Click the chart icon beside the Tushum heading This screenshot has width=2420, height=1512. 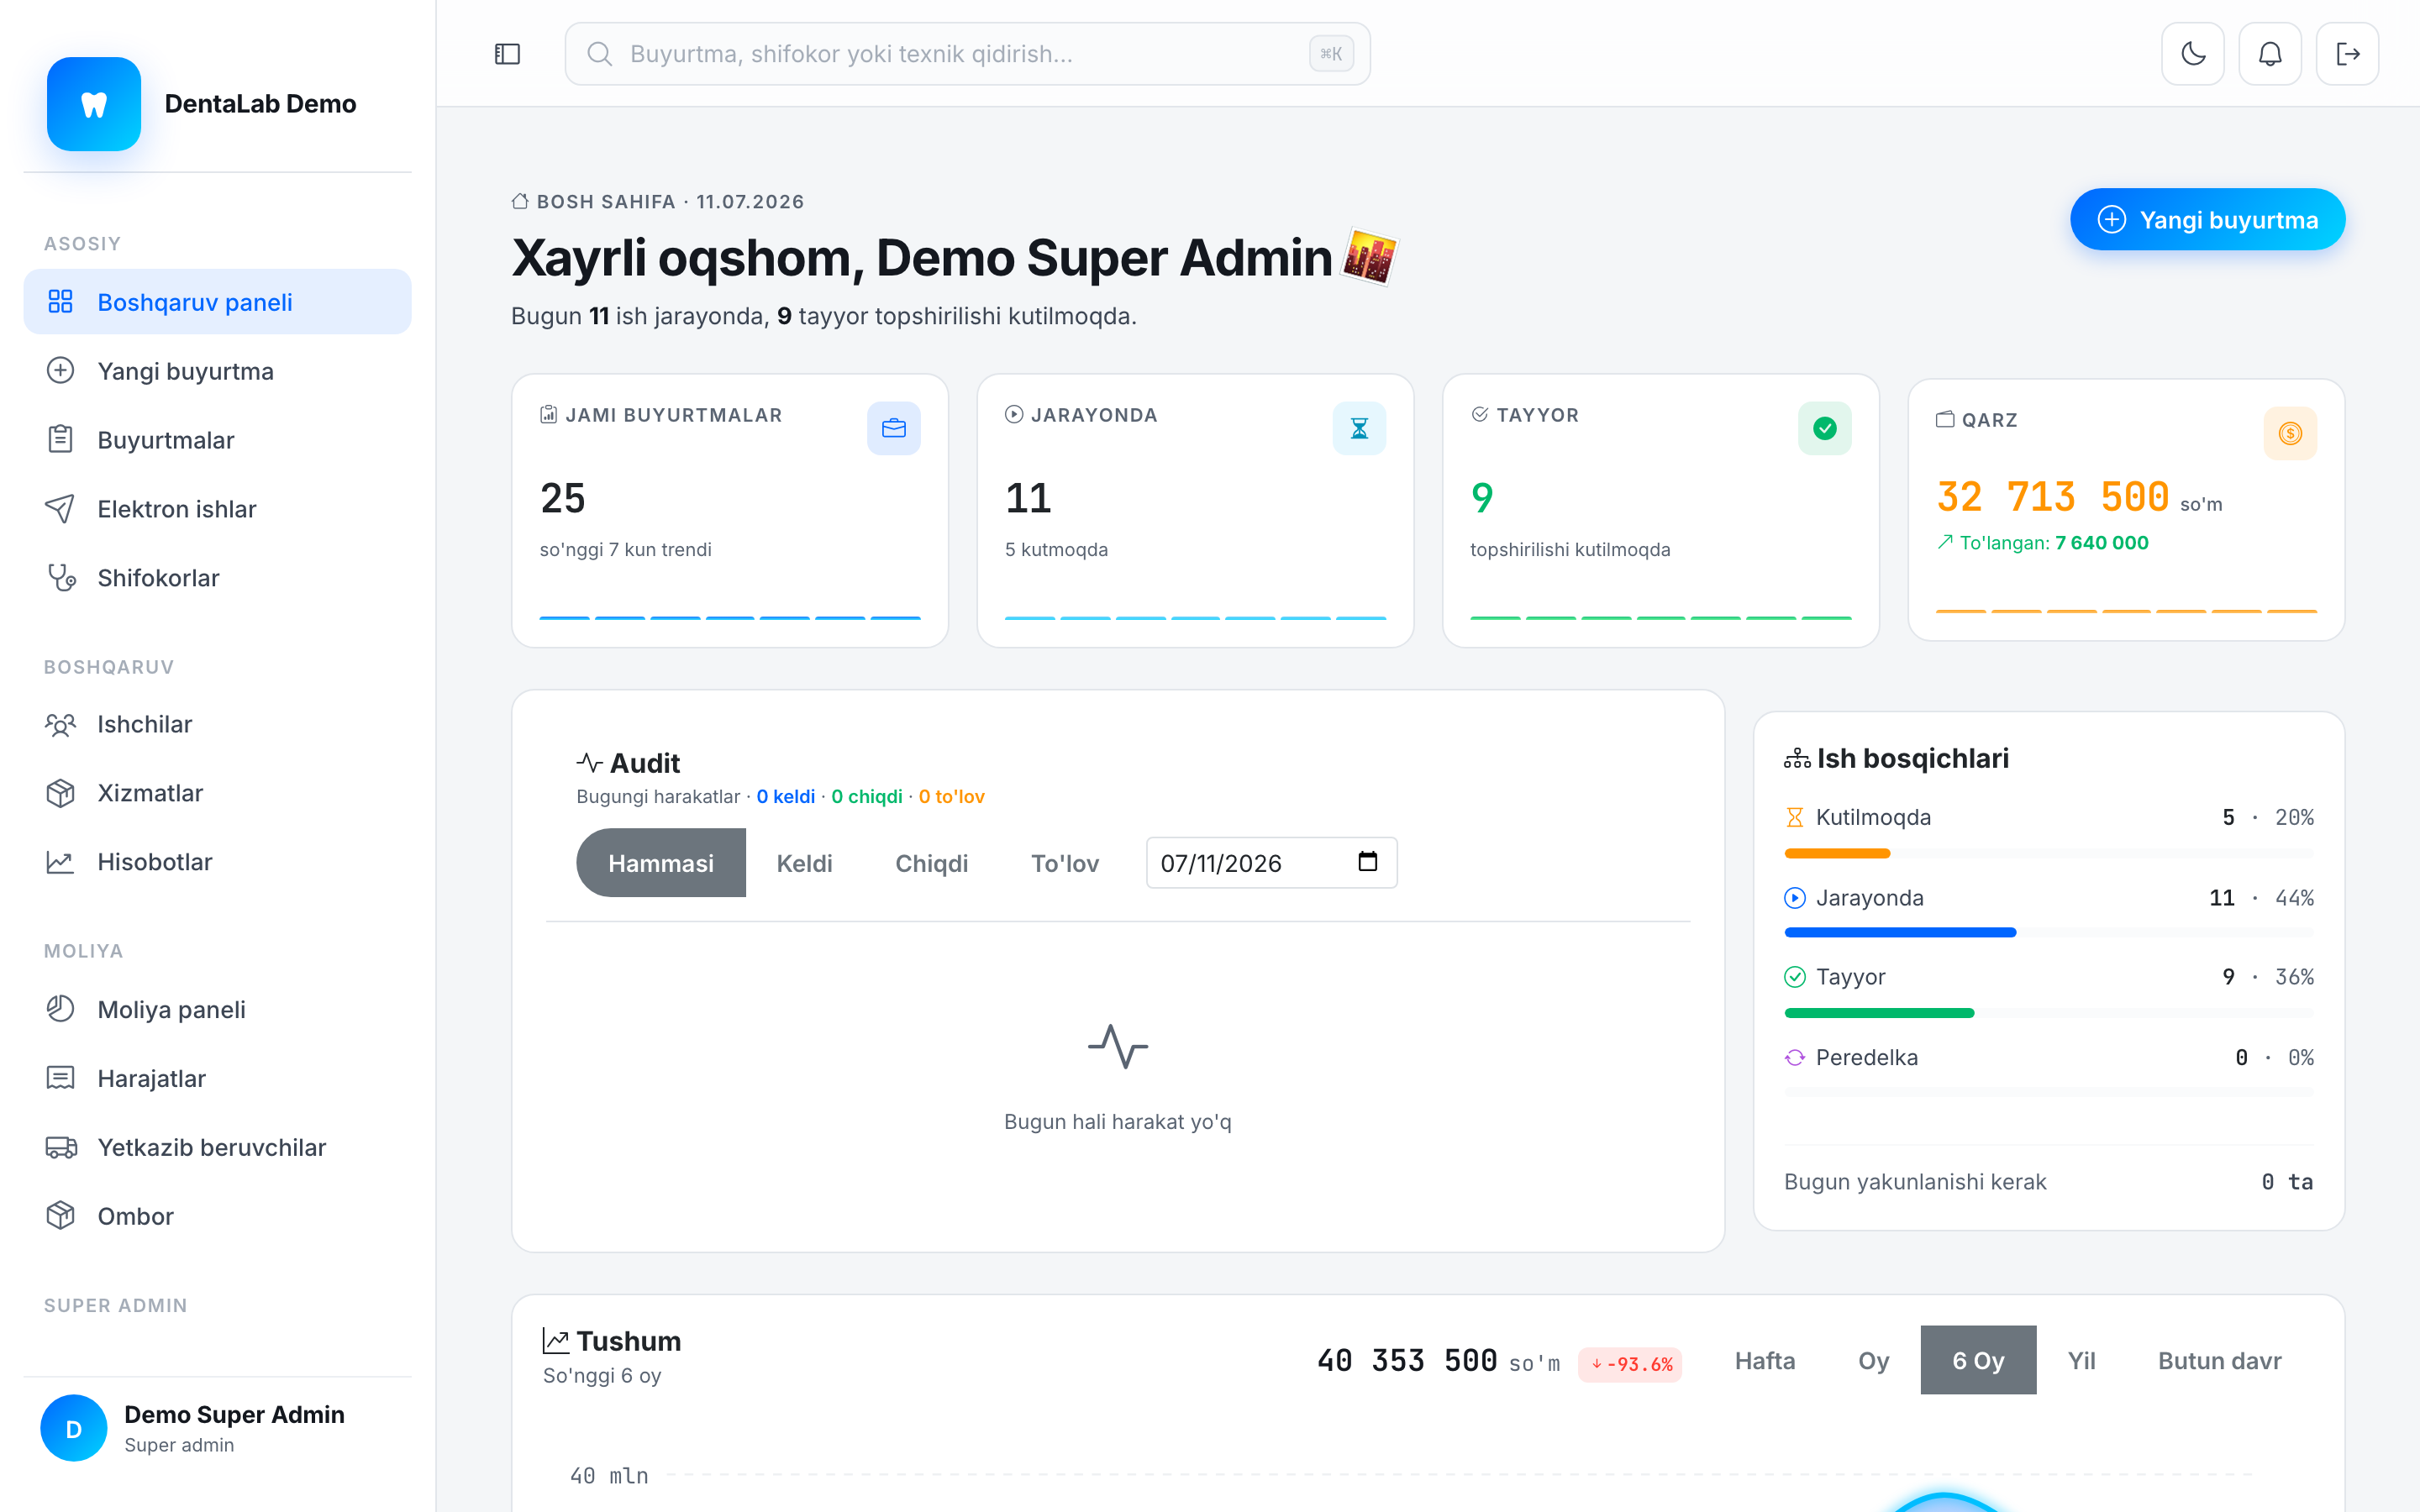pos(556,1341)
